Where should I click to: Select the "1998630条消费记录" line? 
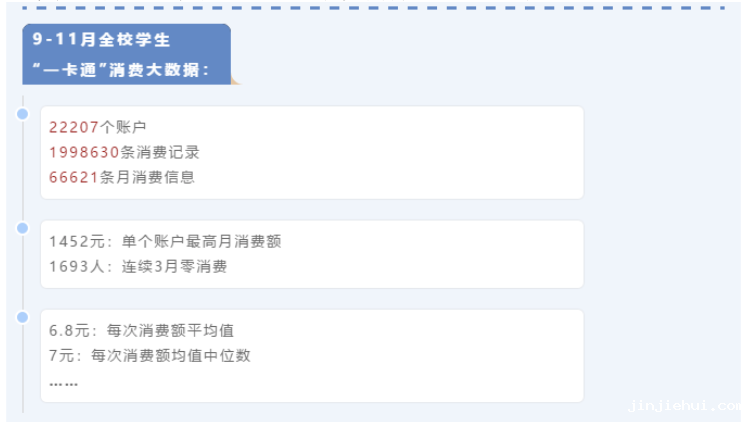124,152
